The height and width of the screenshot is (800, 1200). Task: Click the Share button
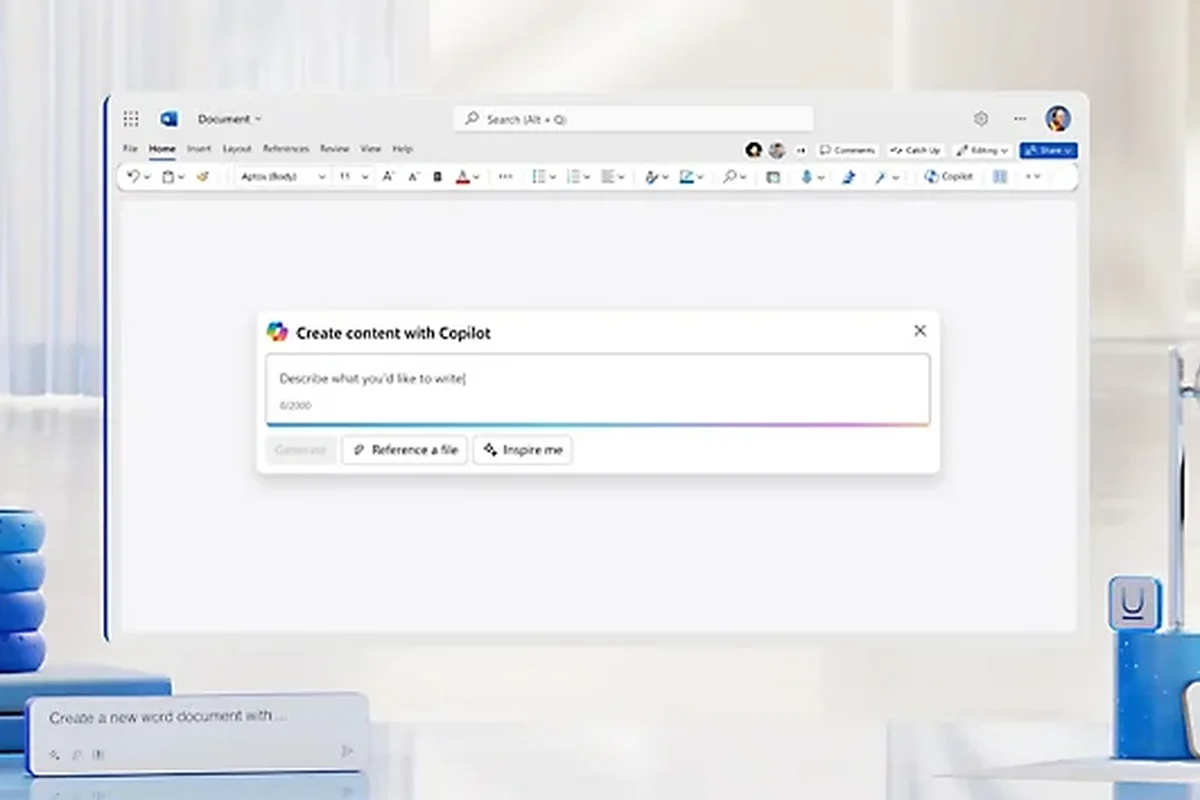(x=1048, y=150)
